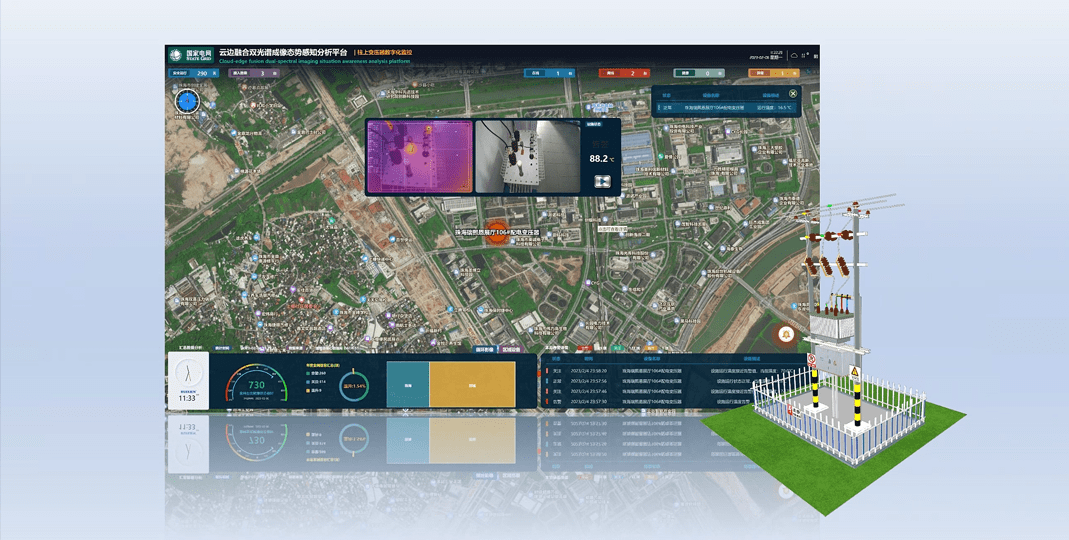Click the 290 device count indicator

pyautogui.click(x=193, y=73)
